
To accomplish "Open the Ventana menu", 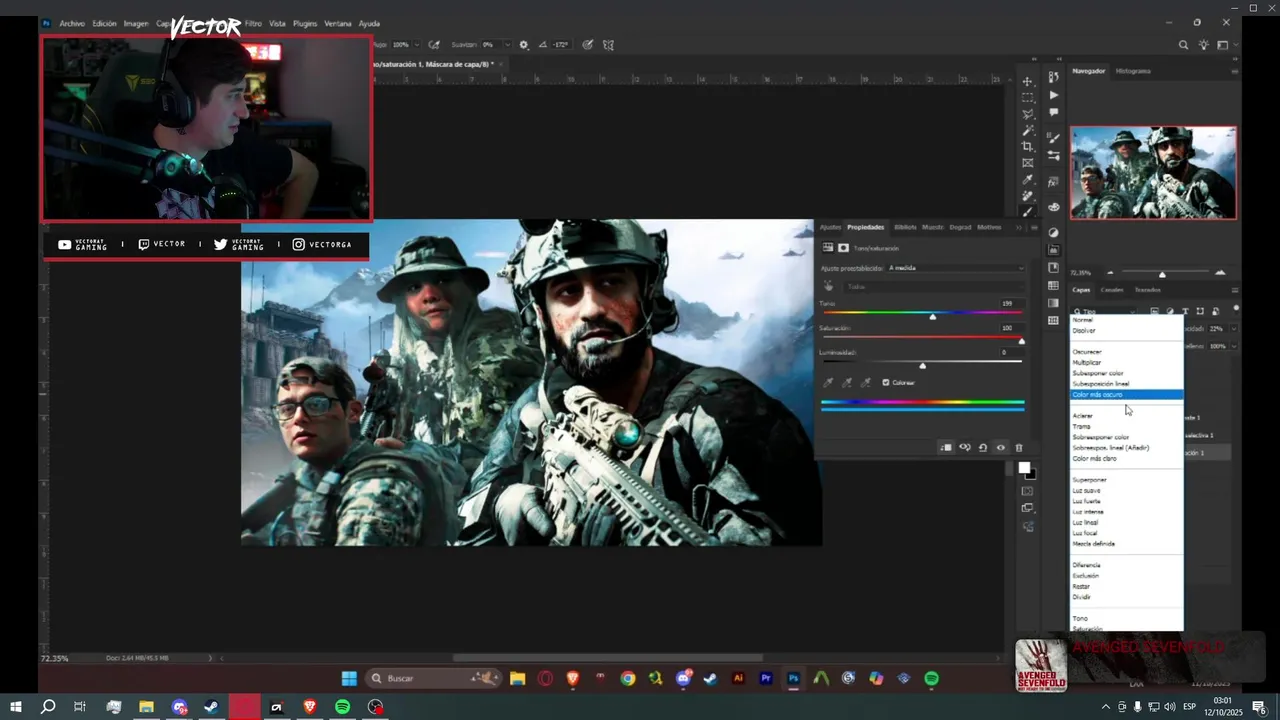I will tap(338, 23).
